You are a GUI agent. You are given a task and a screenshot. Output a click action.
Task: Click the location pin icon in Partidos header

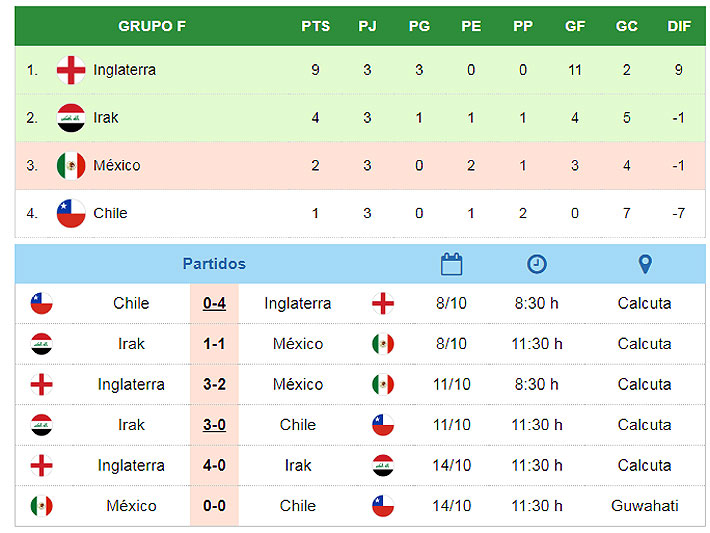coord(645,264)
